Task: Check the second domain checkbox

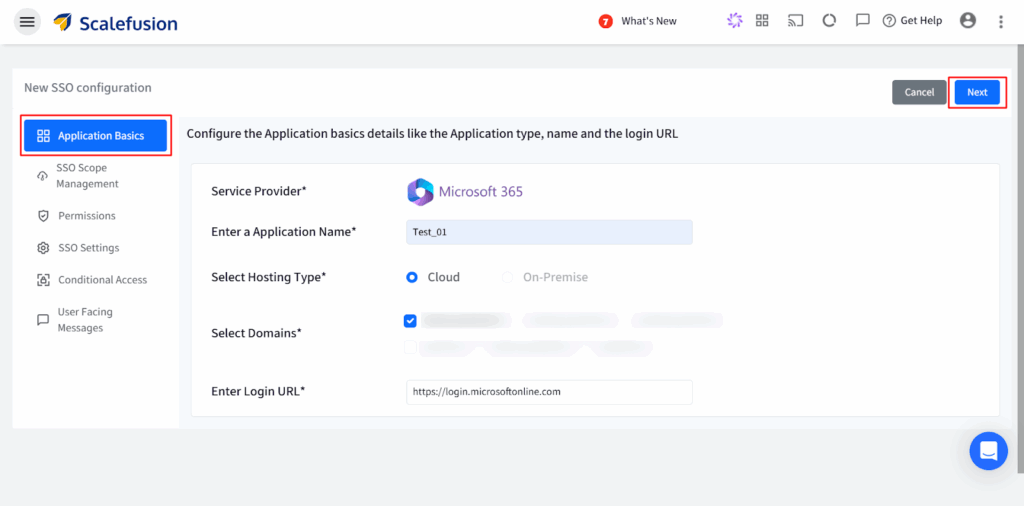Action: click(410, 348)
